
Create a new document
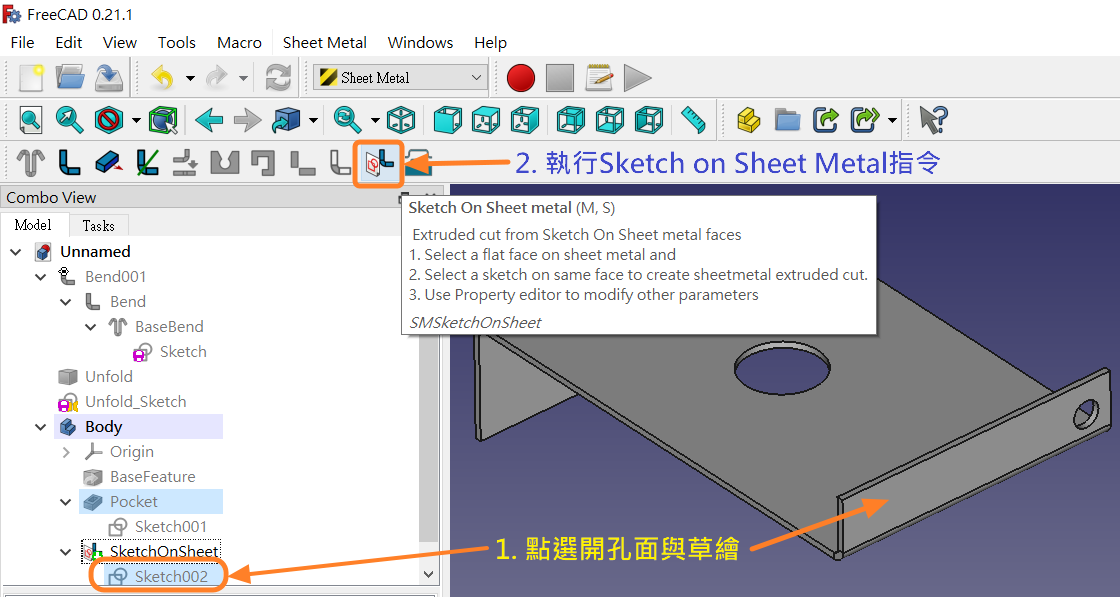31,78
